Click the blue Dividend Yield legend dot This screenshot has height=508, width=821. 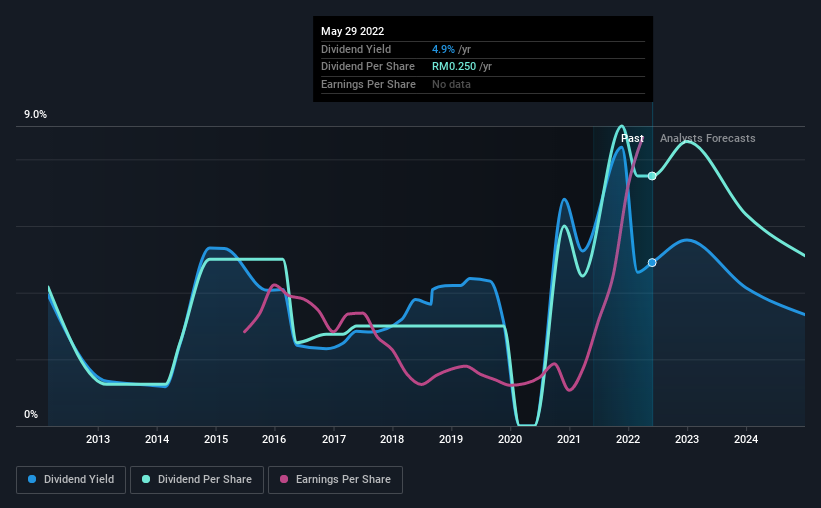(33, 480)
